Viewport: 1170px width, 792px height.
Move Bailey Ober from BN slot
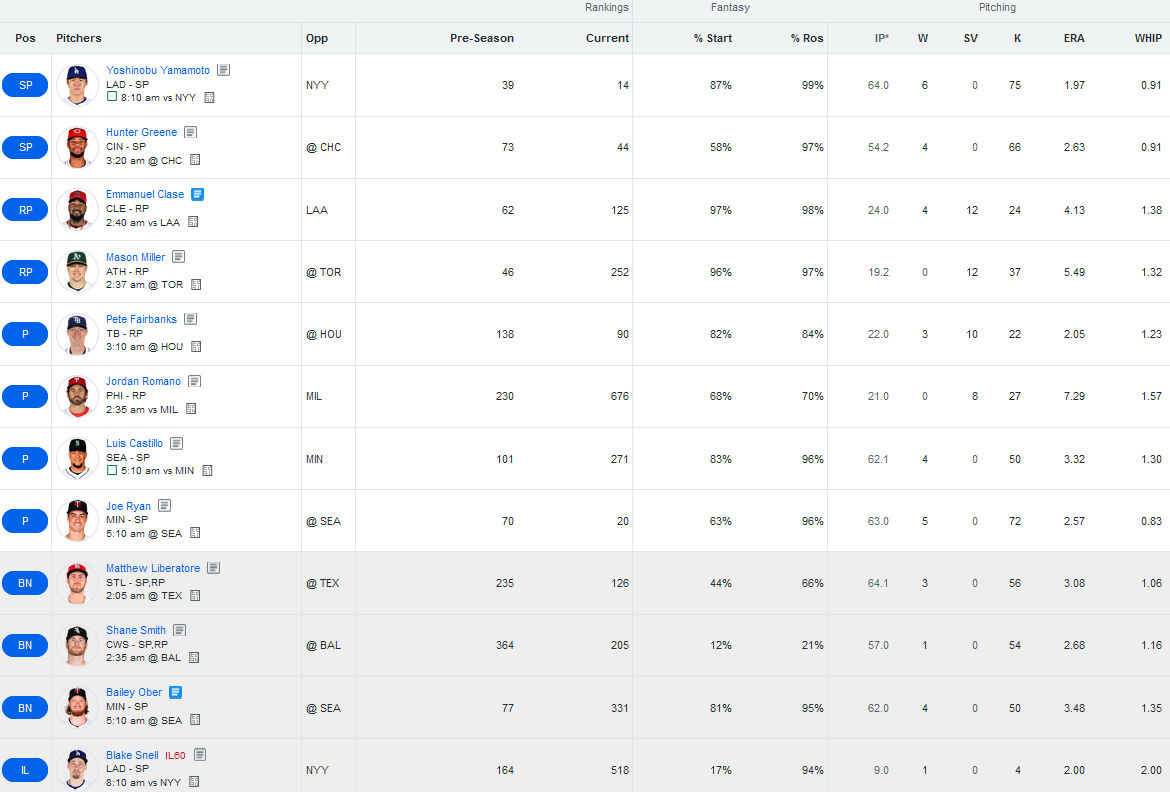[x=25, y=708]
